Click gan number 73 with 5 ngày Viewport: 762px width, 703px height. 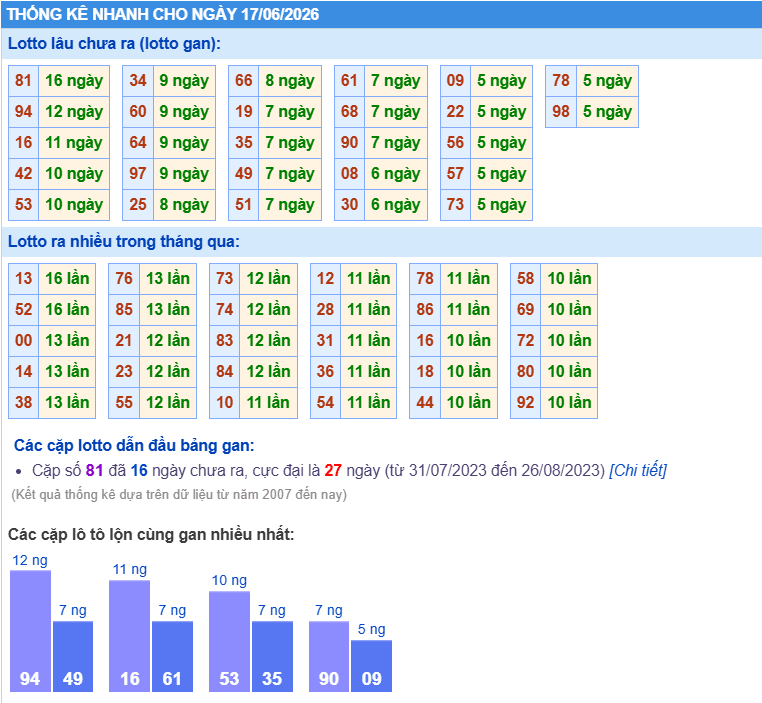[455, 205]
